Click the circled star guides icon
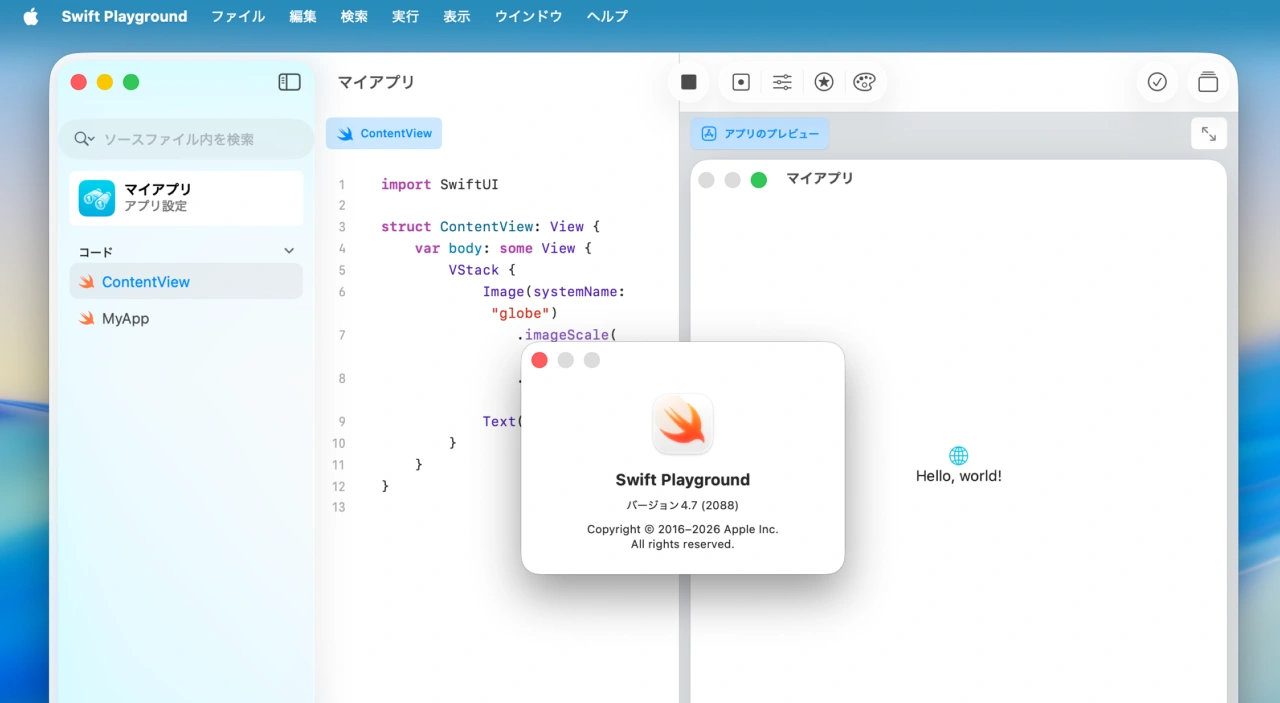 (824, 82)
